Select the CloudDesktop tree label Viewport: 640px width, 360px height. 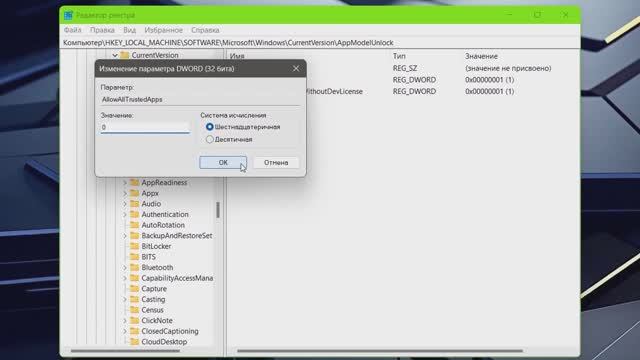(164, 342)
